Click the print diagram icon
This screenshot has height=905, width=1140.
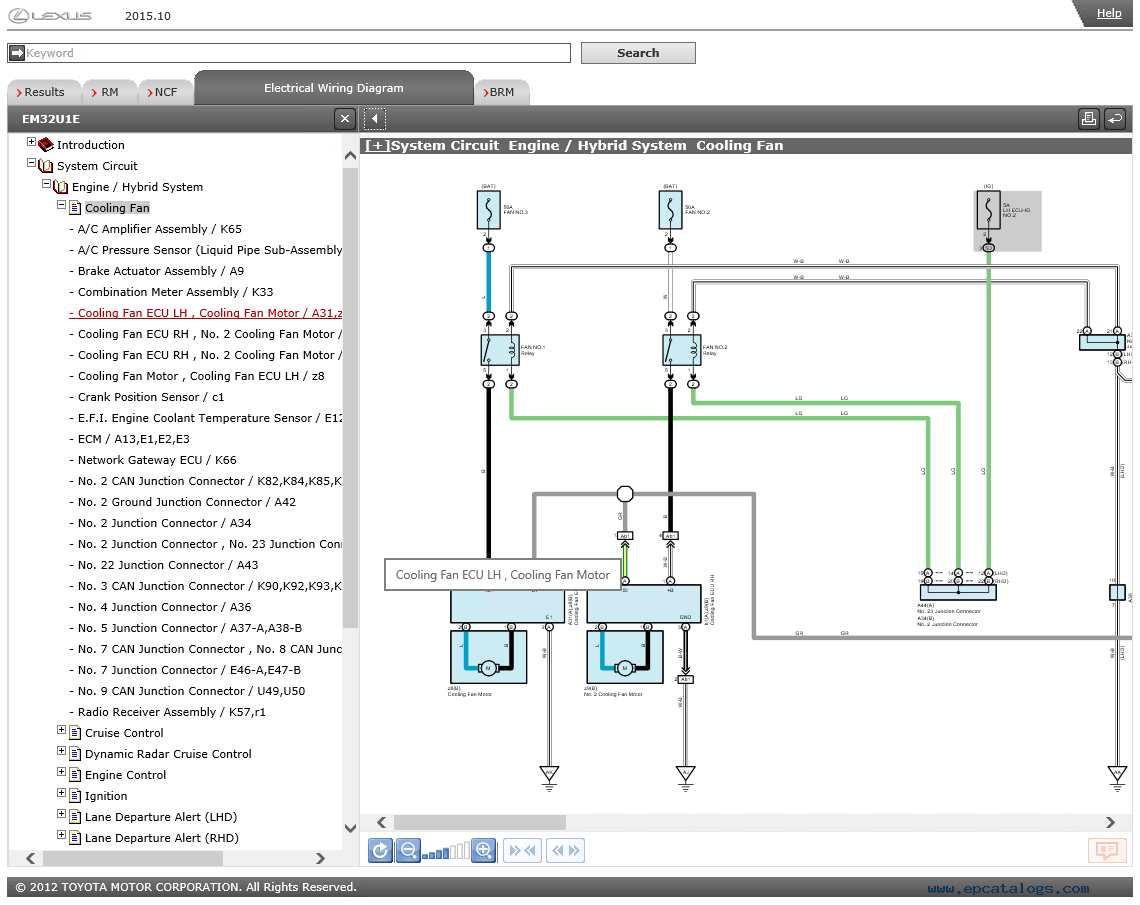point(1088,118)
